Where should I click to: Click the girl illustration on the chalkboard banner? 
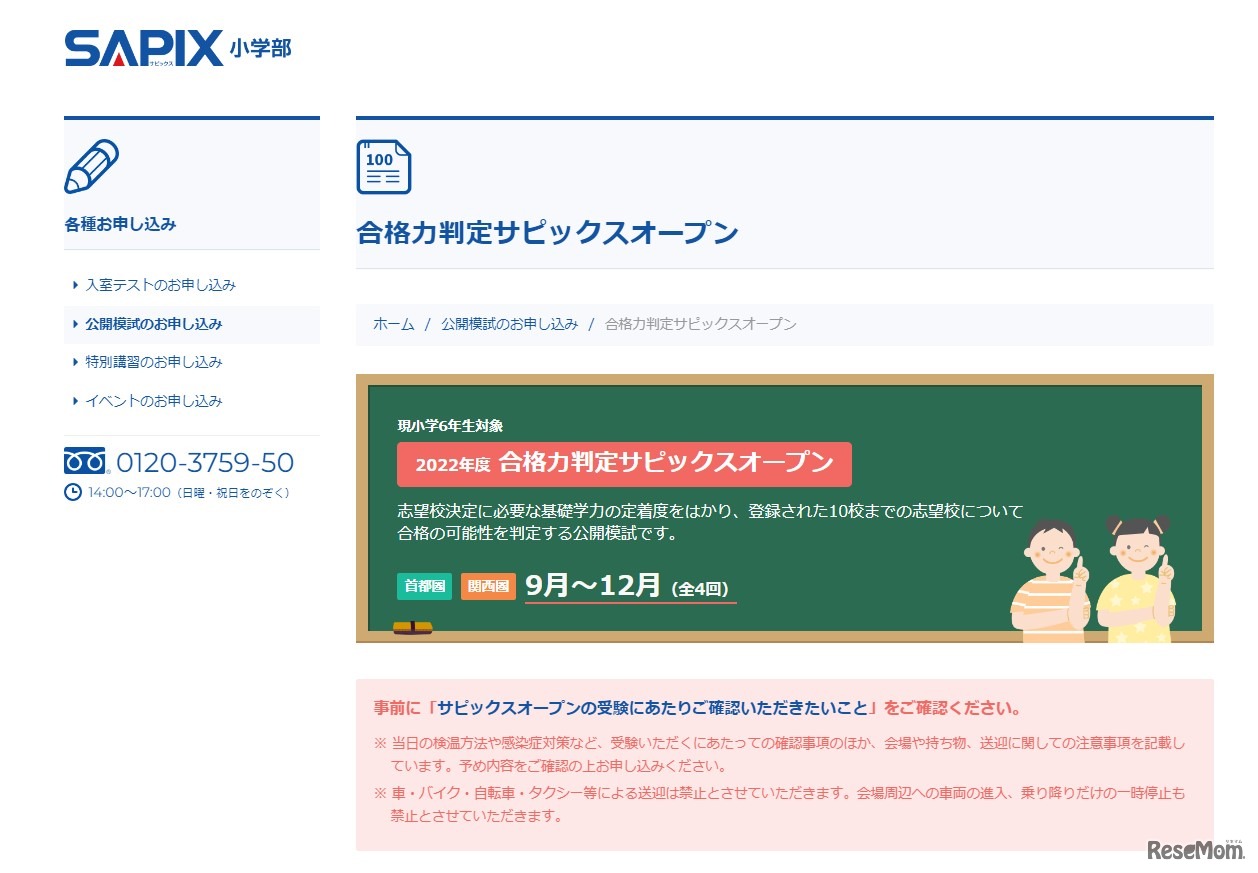pos(1135,580)
